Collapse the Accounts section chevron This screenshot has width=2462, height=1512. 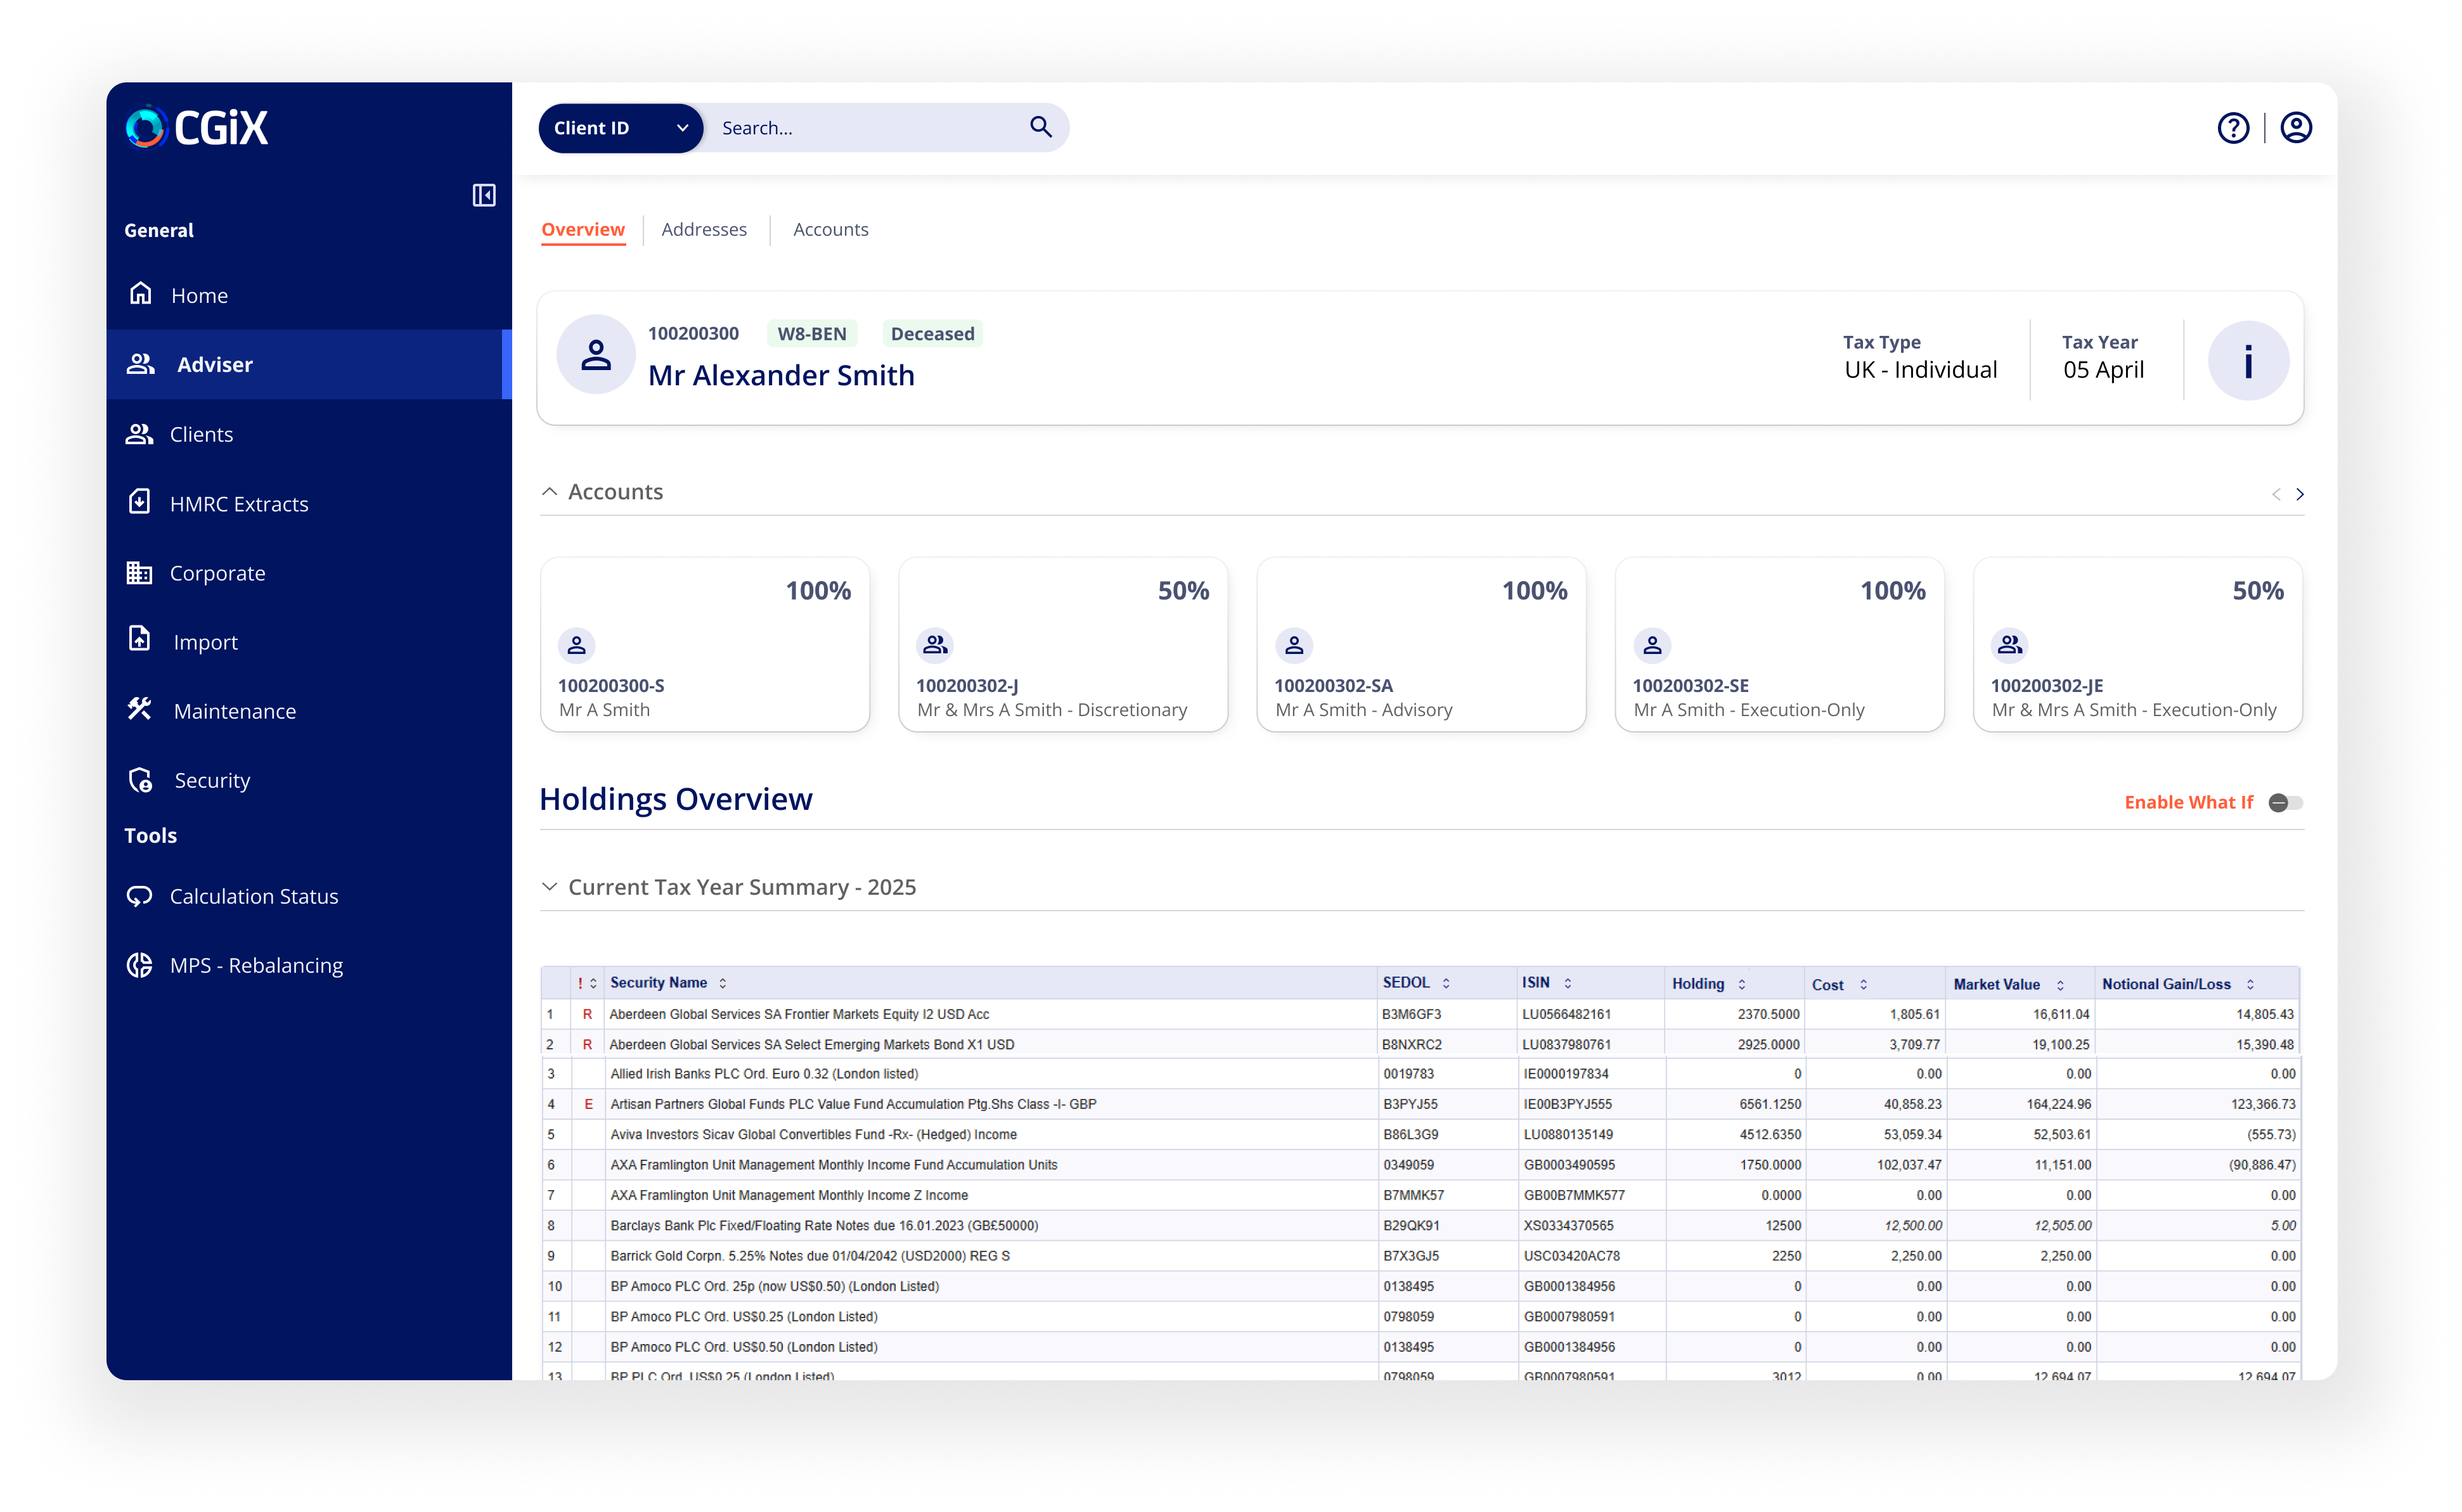pyautogui.click(x=549, y=492)
